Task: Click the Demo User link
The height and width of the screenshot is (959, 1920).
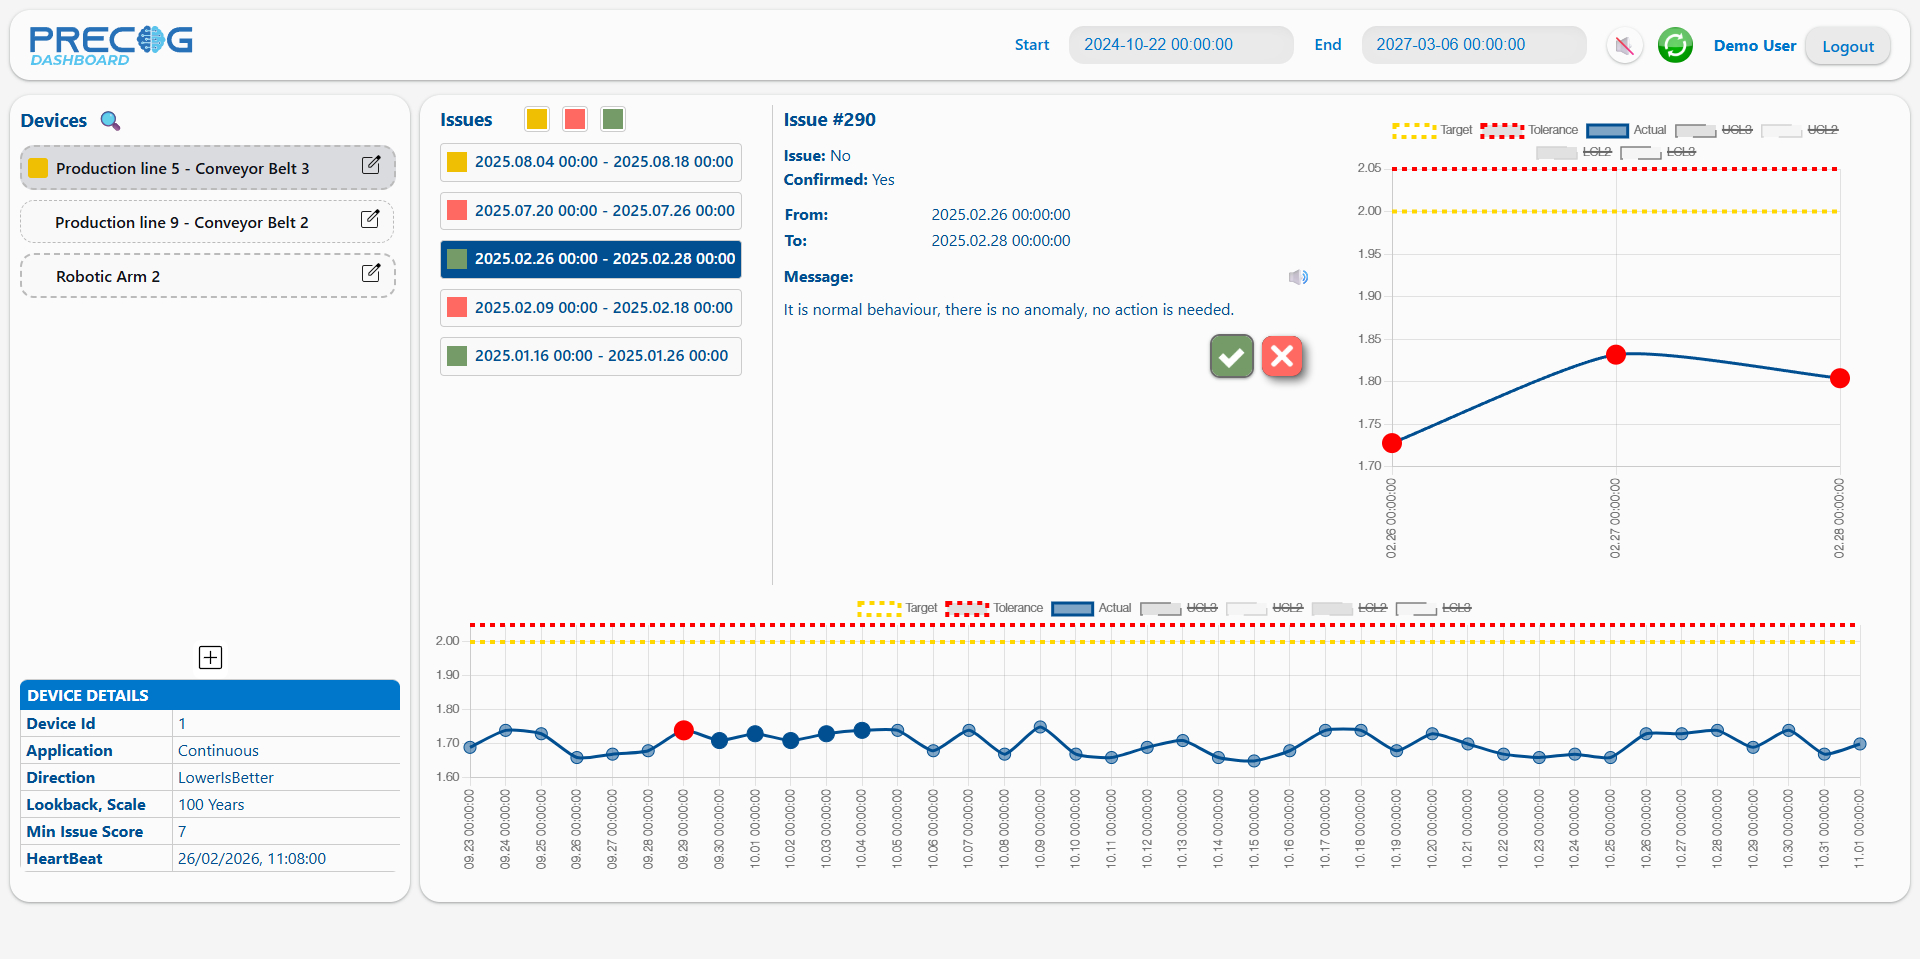Action: click(x=1754, y=46)
